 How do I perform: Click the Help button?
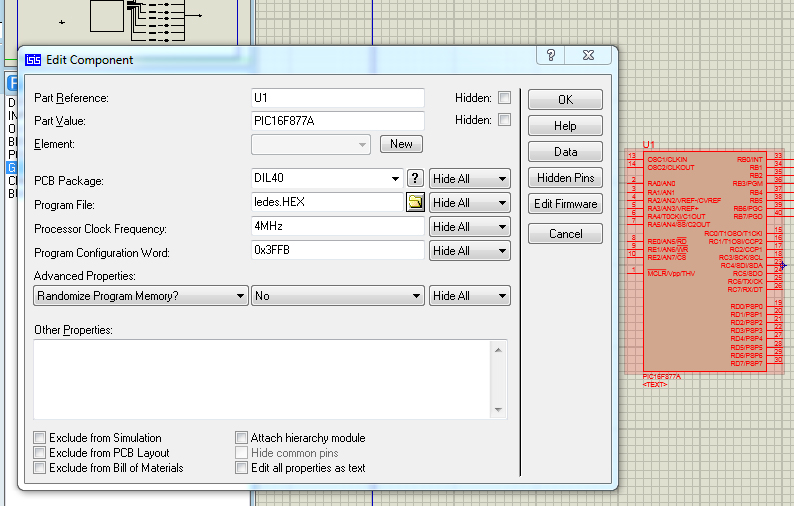point(565,126)
